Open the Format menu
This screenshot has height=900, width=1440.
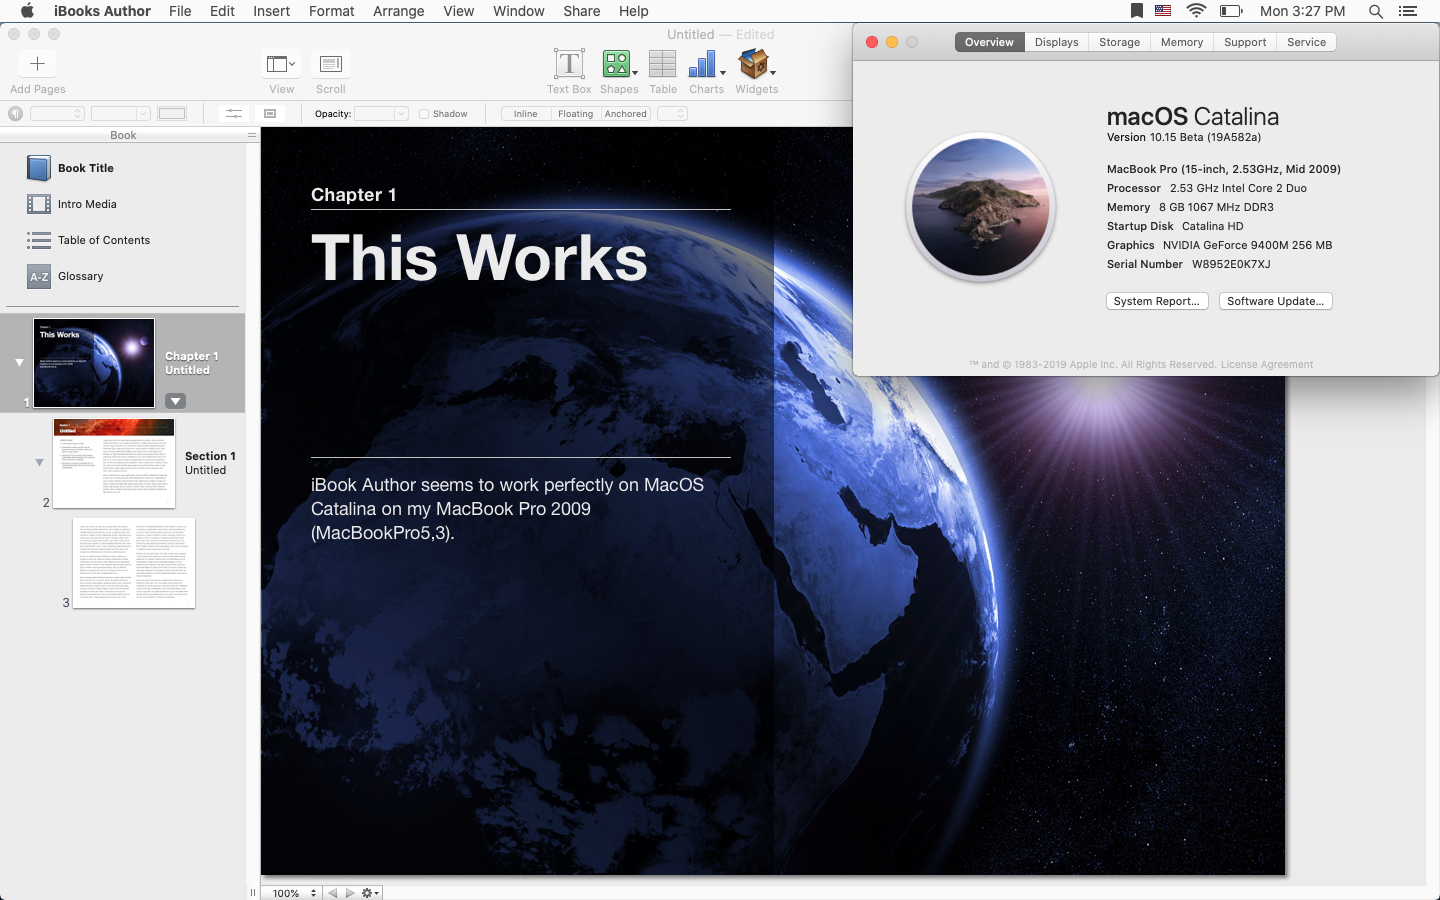pyautogui.click(x=331, y=11)
